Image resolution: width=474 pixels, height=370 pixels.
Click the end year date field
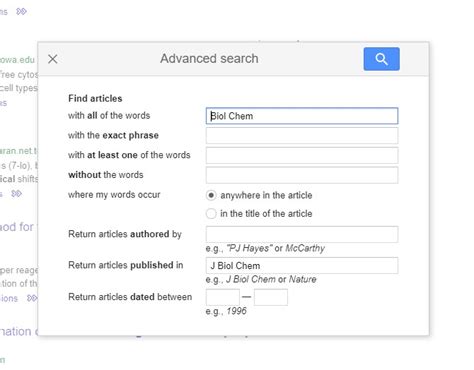pos(271,297)
